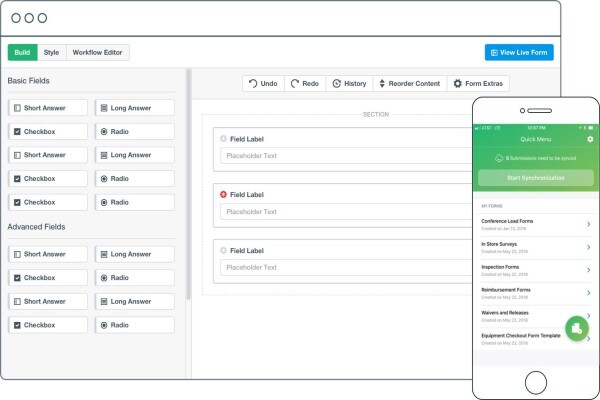This screenshot has height=400, width=600.
Task: Open the Workflow Editor tab
Action: [98, 52]
